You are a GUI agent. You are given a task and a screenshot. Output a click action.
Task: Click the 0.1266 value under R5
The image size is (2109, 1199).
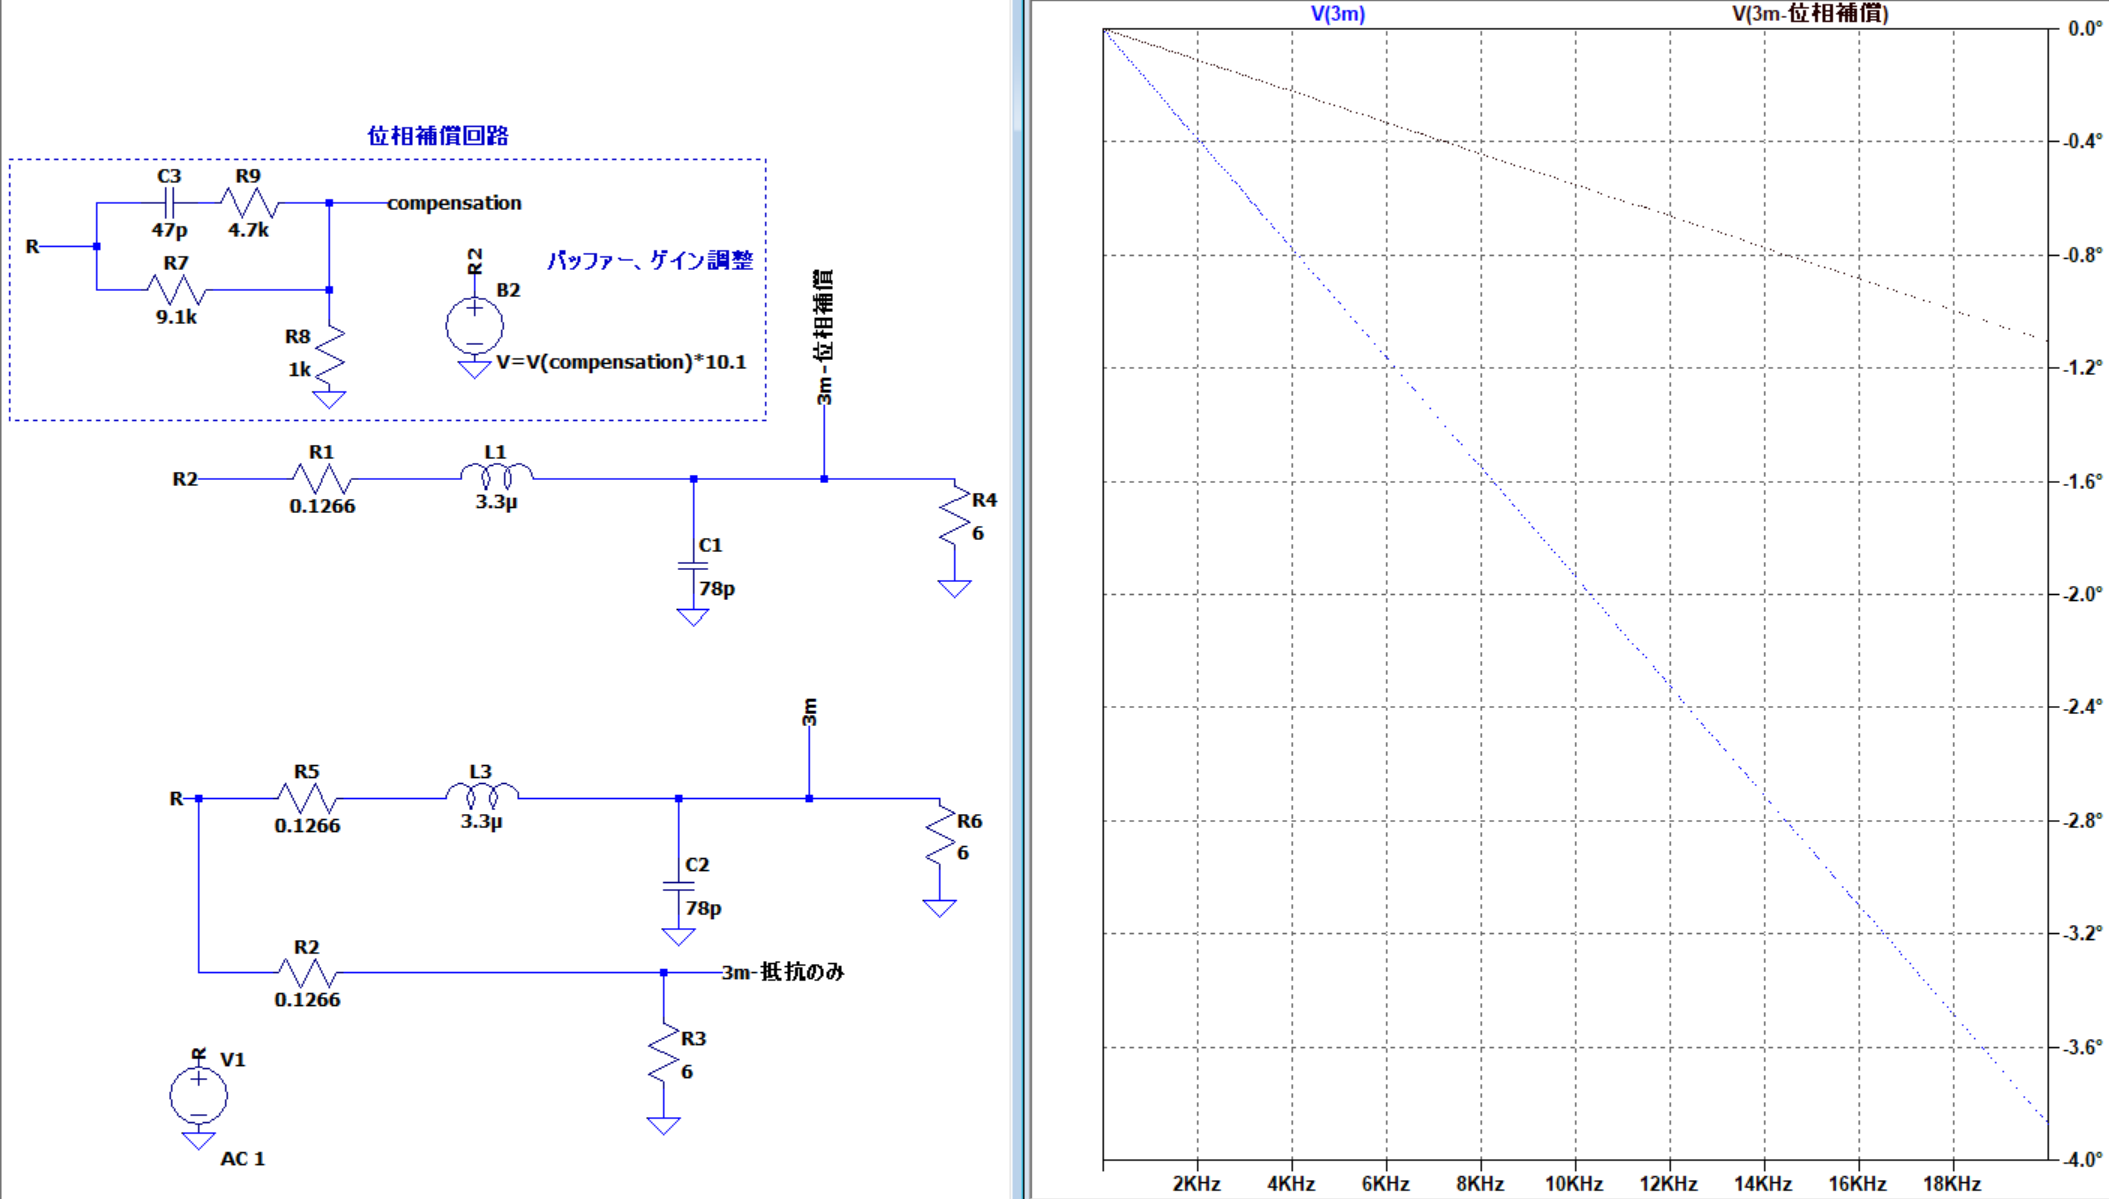(x=307, y=826)
